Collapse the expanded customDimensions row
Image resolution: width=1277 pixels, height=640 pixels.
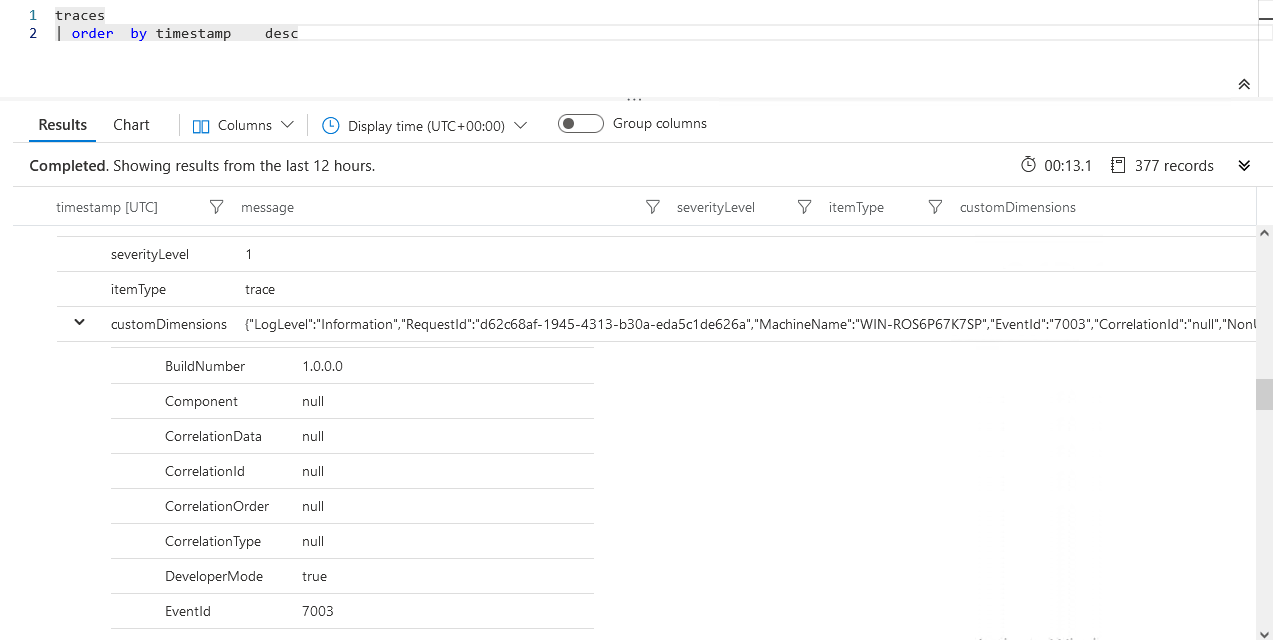tap(80, 323)
